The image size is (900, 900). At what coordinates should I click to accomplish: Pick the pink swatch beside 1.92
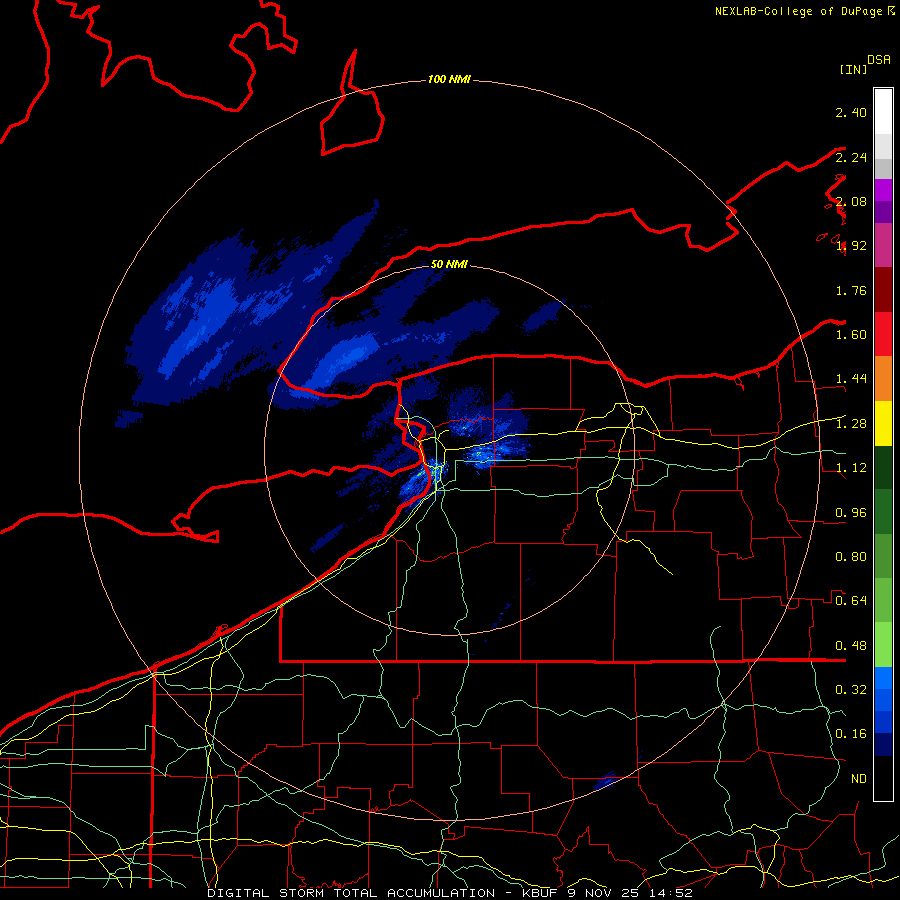click(x=883, y=245)
